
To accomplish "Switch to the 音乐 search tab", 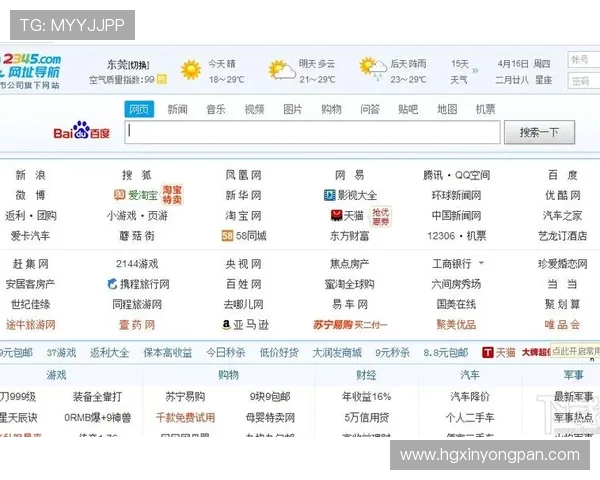I will (x=216, y=109).
